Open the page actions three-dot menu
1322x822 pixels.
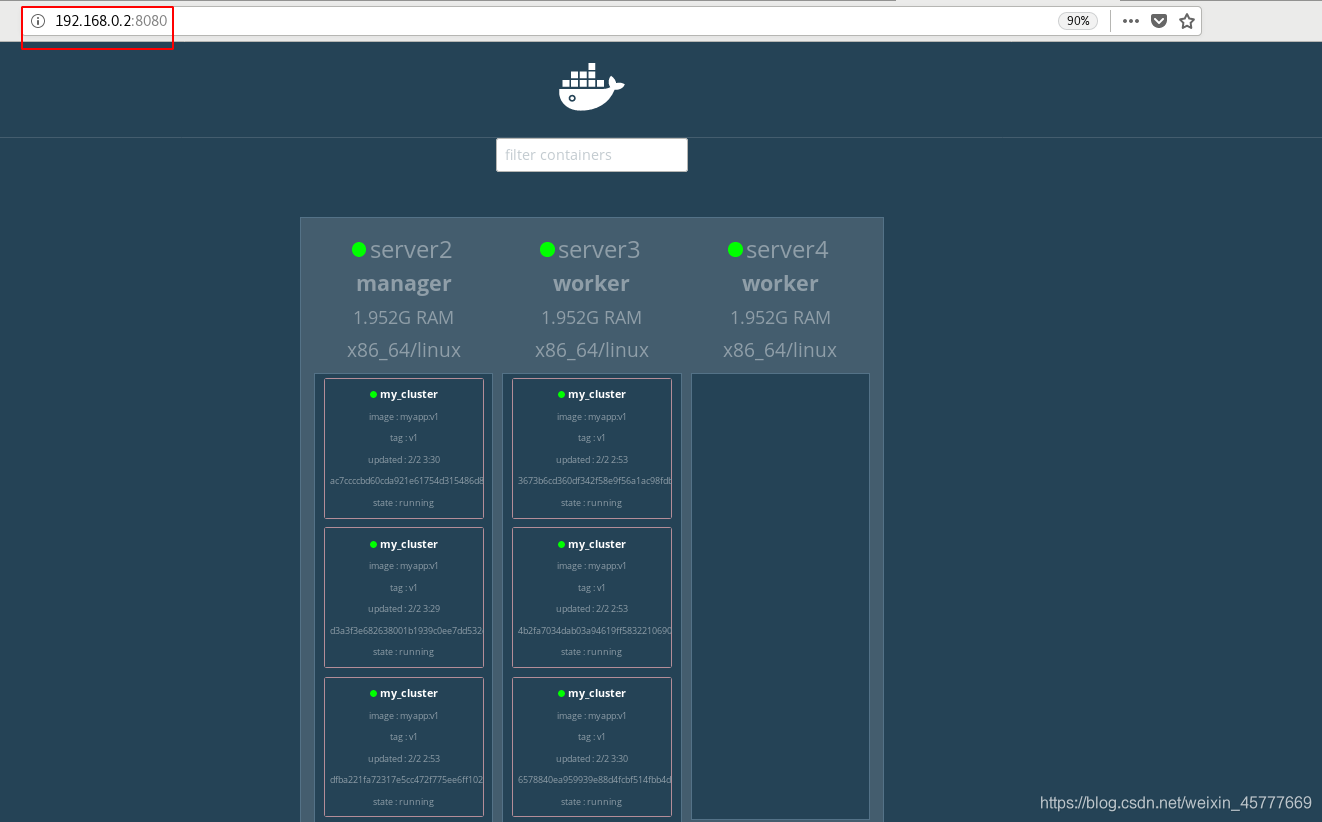pyautogui.click(x=1131, y=21)
